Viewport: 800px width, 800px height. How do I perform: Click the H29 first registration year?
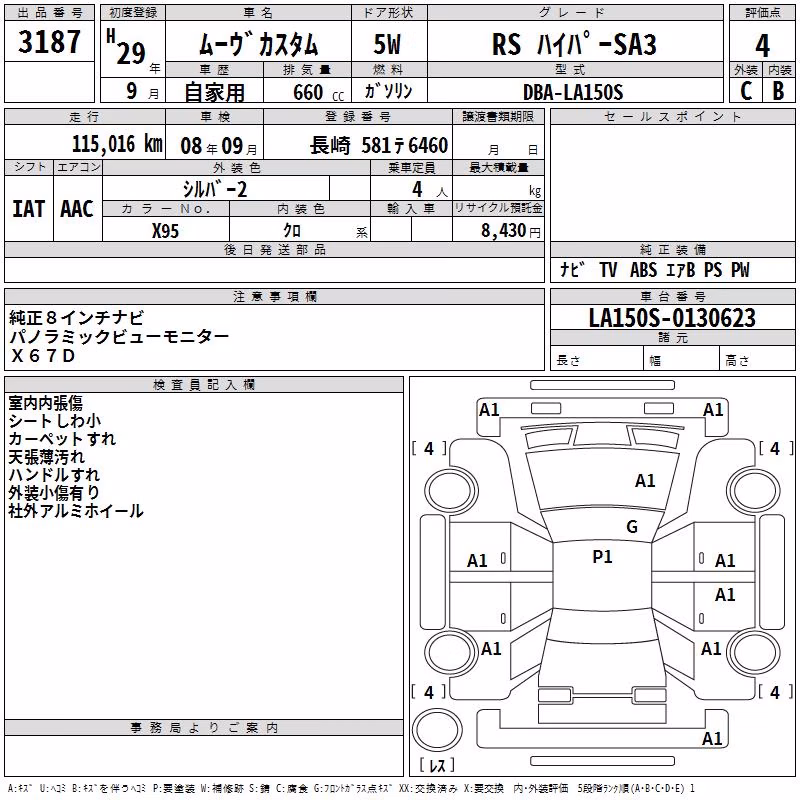click(x=126, y=47)
